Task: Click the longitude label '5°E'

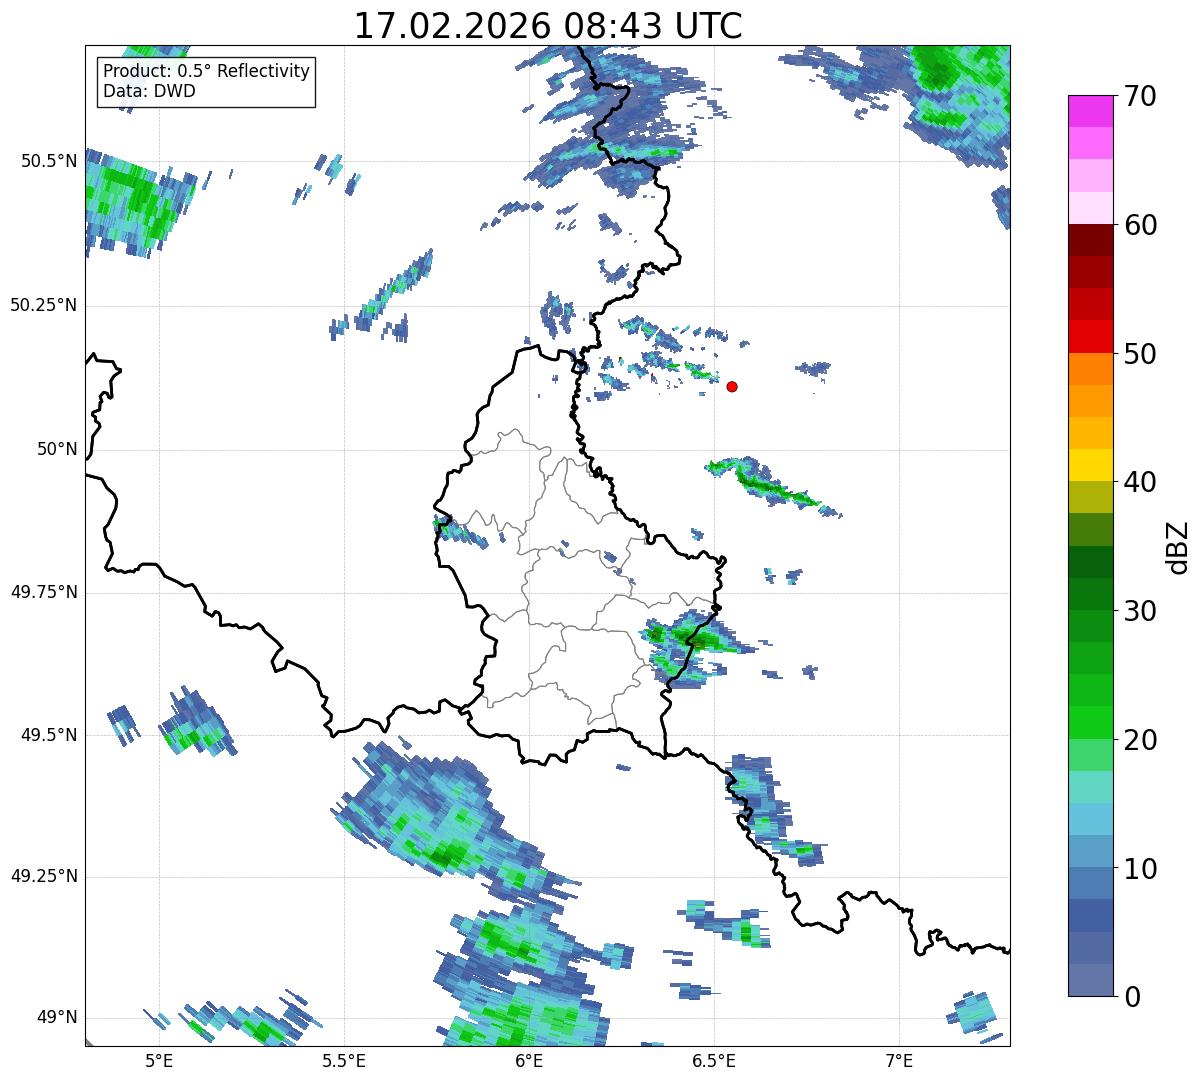Action: (x=159, y=1060)
